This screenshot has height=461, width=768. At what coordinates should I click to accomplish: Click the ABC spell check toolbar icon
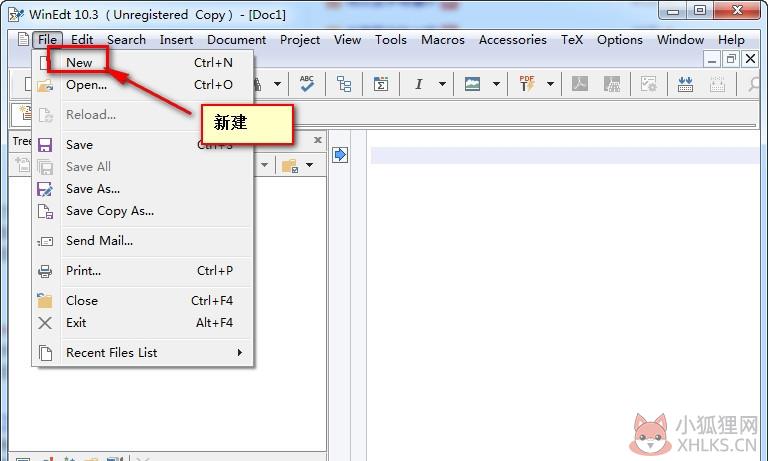pos(307,84)
